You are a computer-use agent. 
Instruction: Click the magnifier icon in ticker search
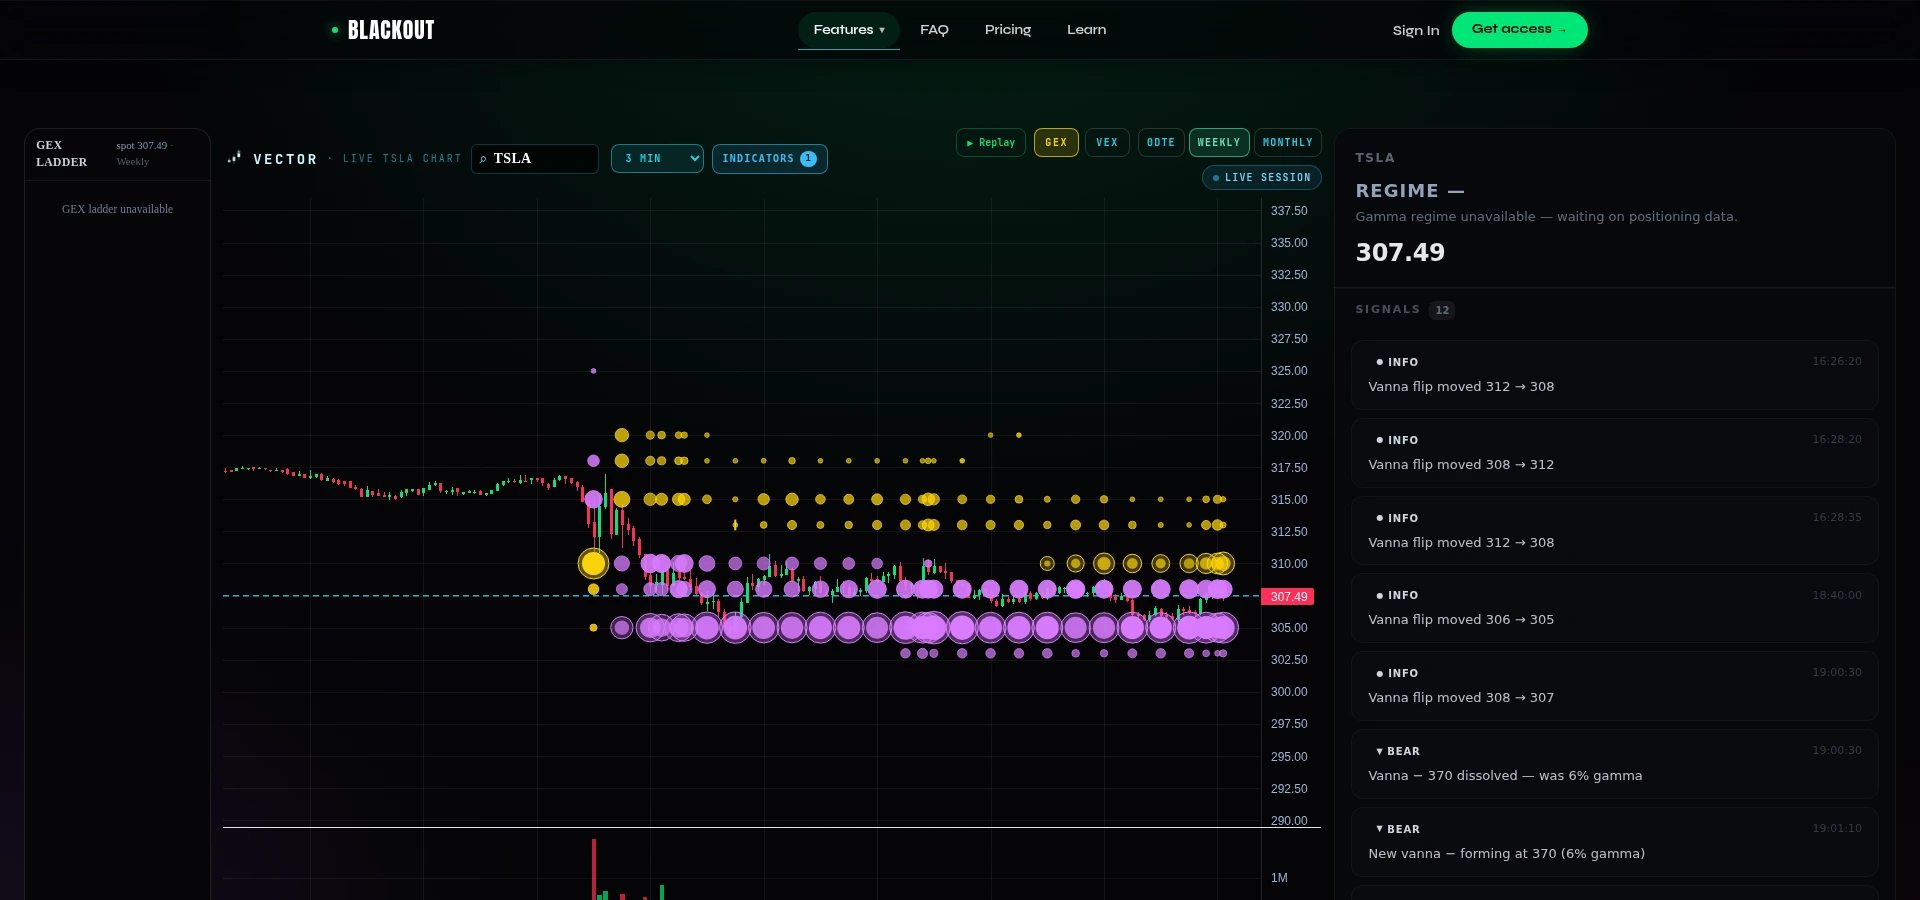click(x=483, y=159)
